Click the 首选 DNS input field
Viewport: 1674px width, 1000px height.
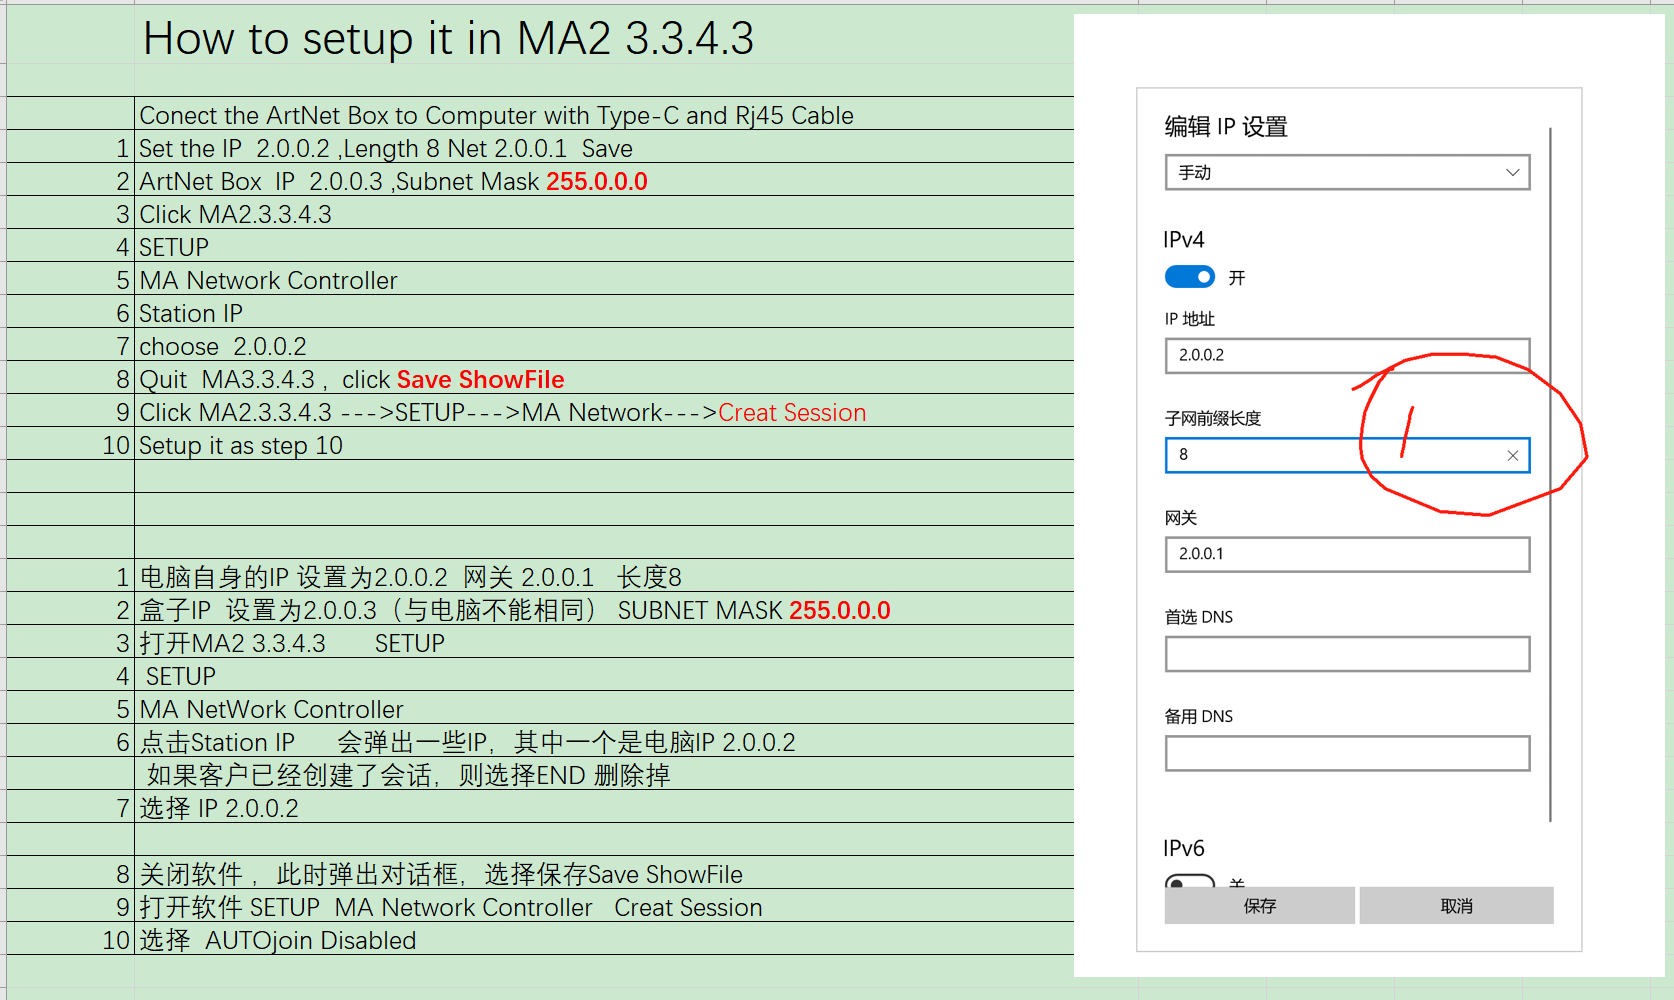coord(1347,654)
